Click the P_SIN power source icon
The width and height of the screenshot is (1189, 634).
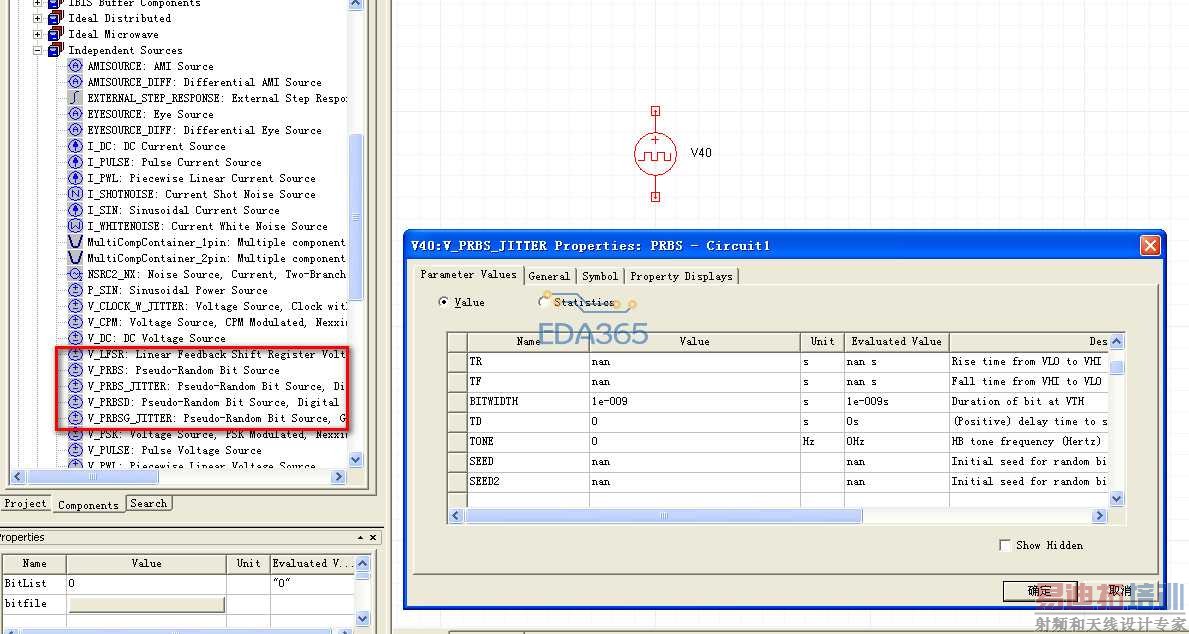point(75,290)
